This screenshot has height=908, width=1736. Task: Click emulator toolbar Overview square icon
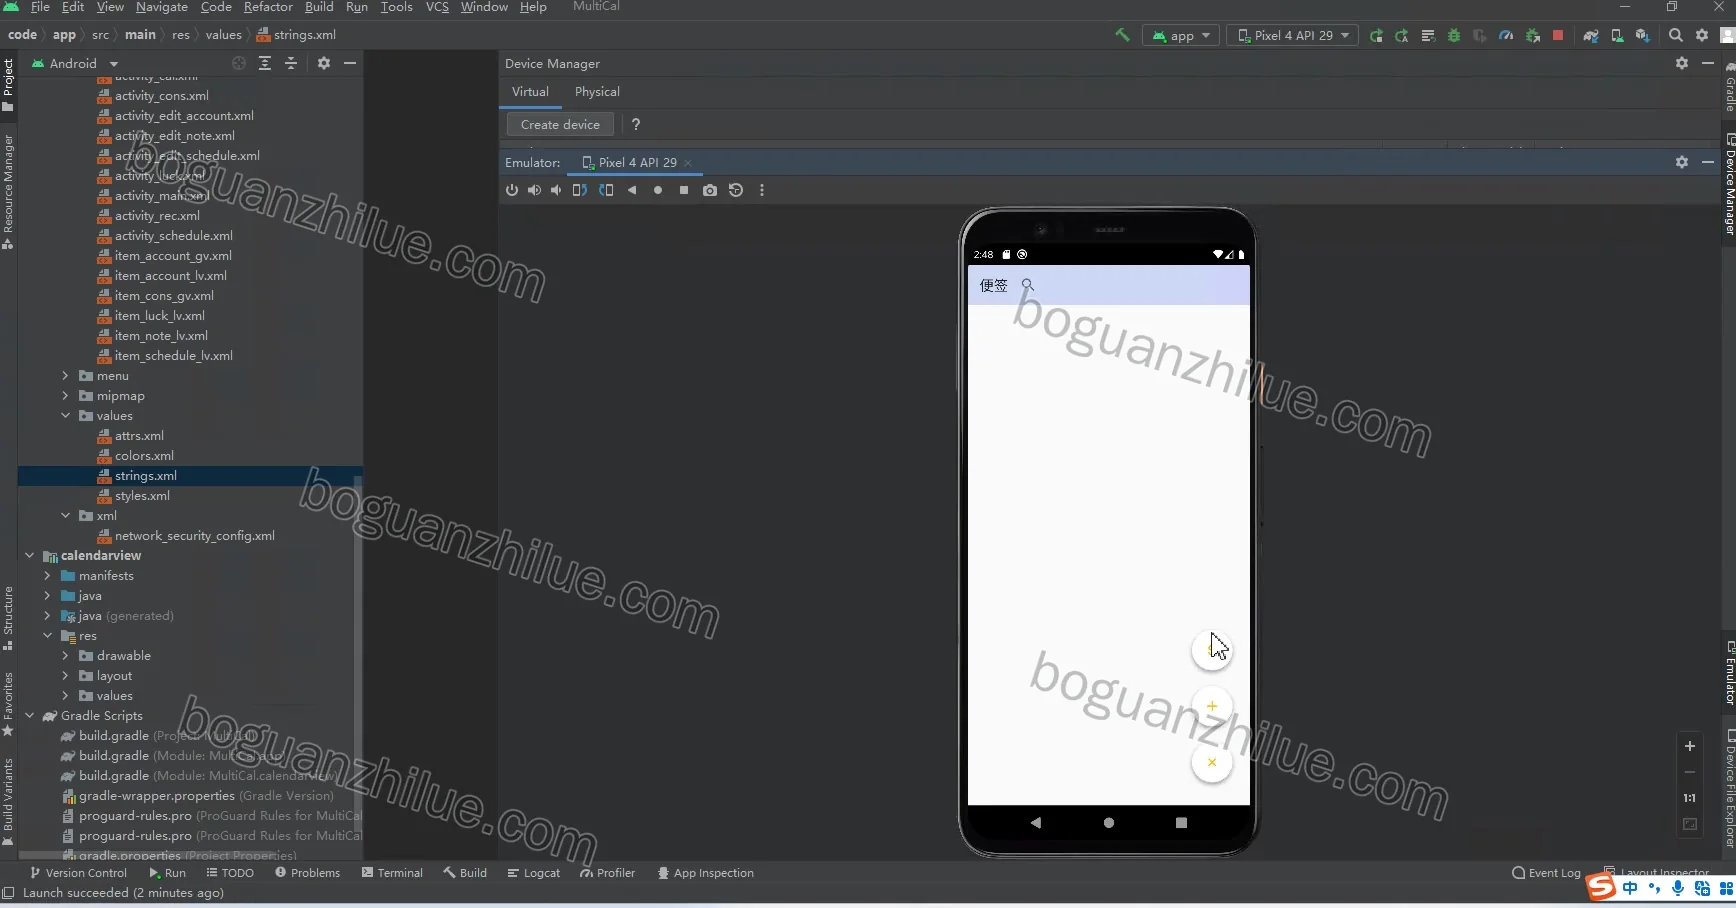684,190
